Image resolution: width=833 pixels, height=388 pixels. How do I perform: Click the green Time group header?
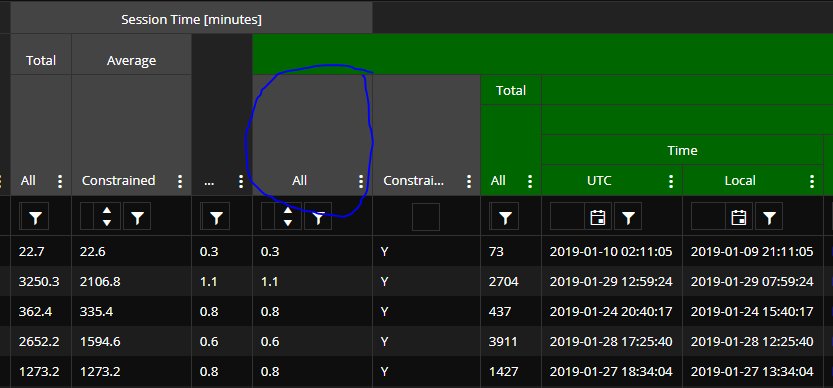[683, 150]
